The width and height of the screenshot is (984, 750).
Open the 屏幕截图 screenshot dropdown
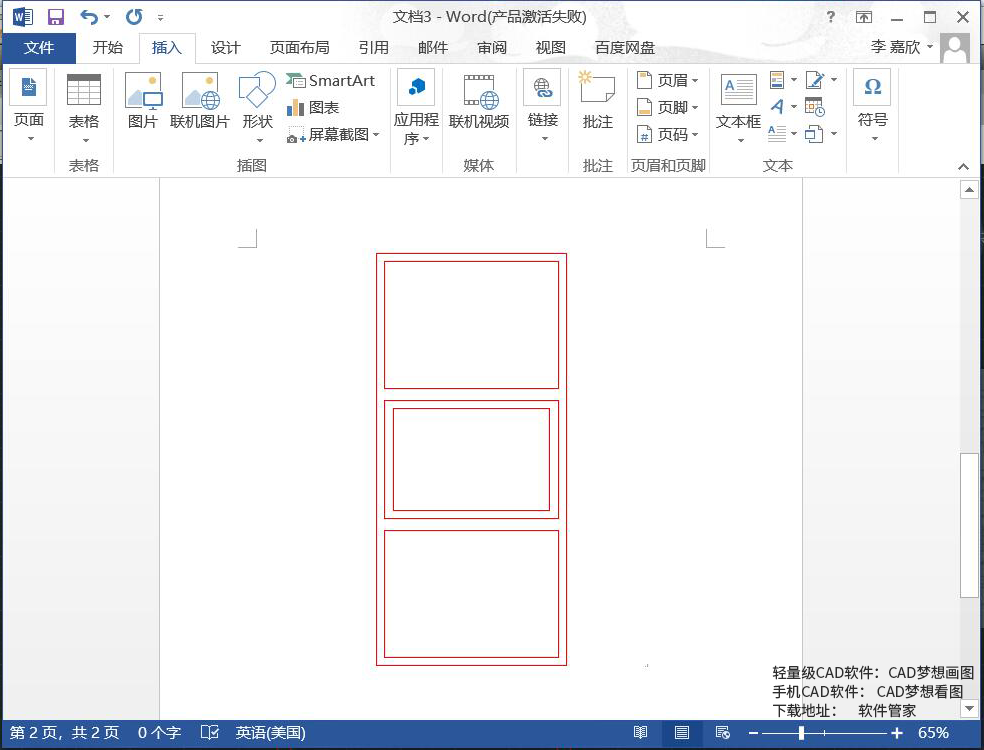coord(333,134)
